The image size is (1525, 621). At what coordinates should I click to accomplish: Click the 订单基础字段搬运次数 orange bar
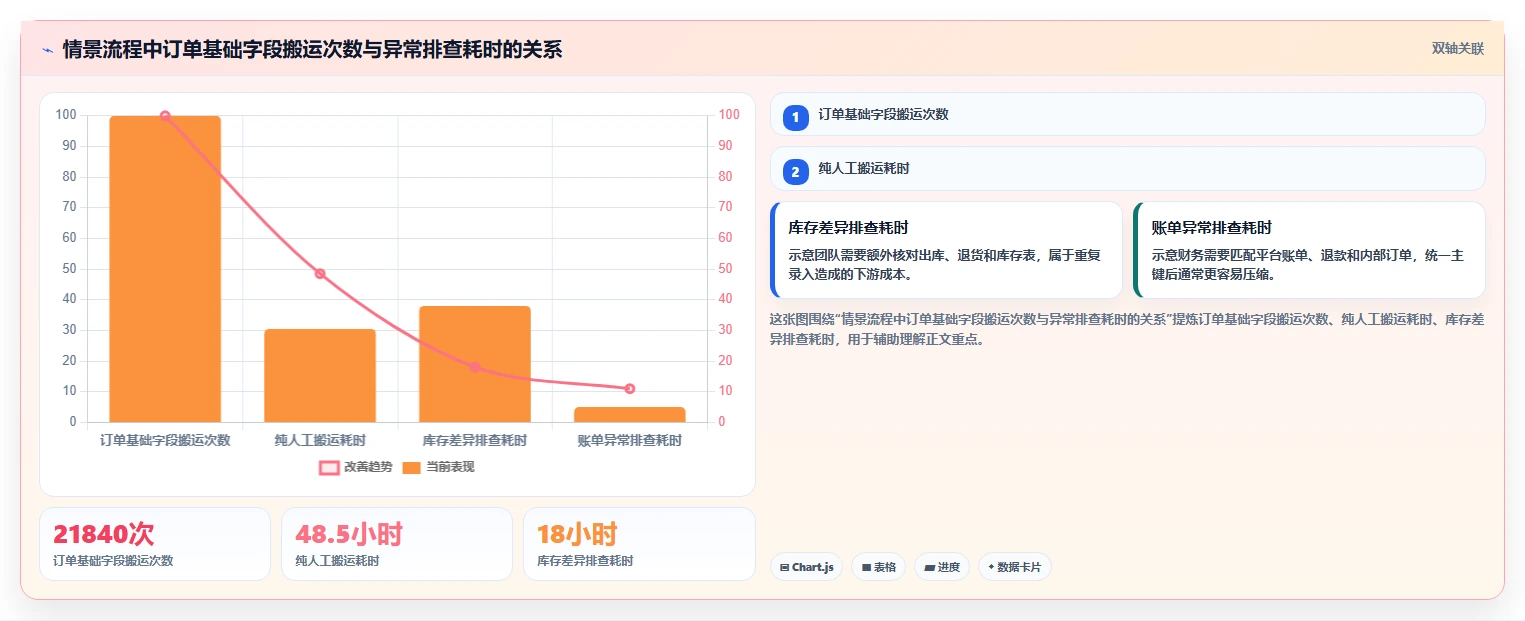pyautogui.click(x=165, y=269)
